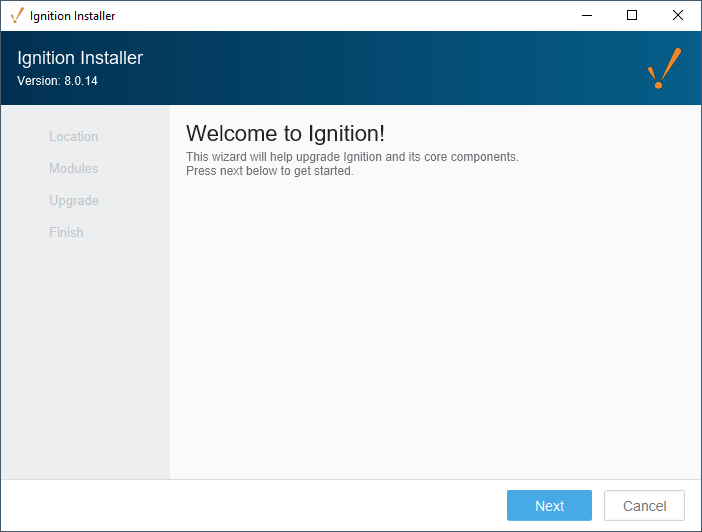
Task: Click the 'Version: 8.0.14' text
Action: coord(57,81)
